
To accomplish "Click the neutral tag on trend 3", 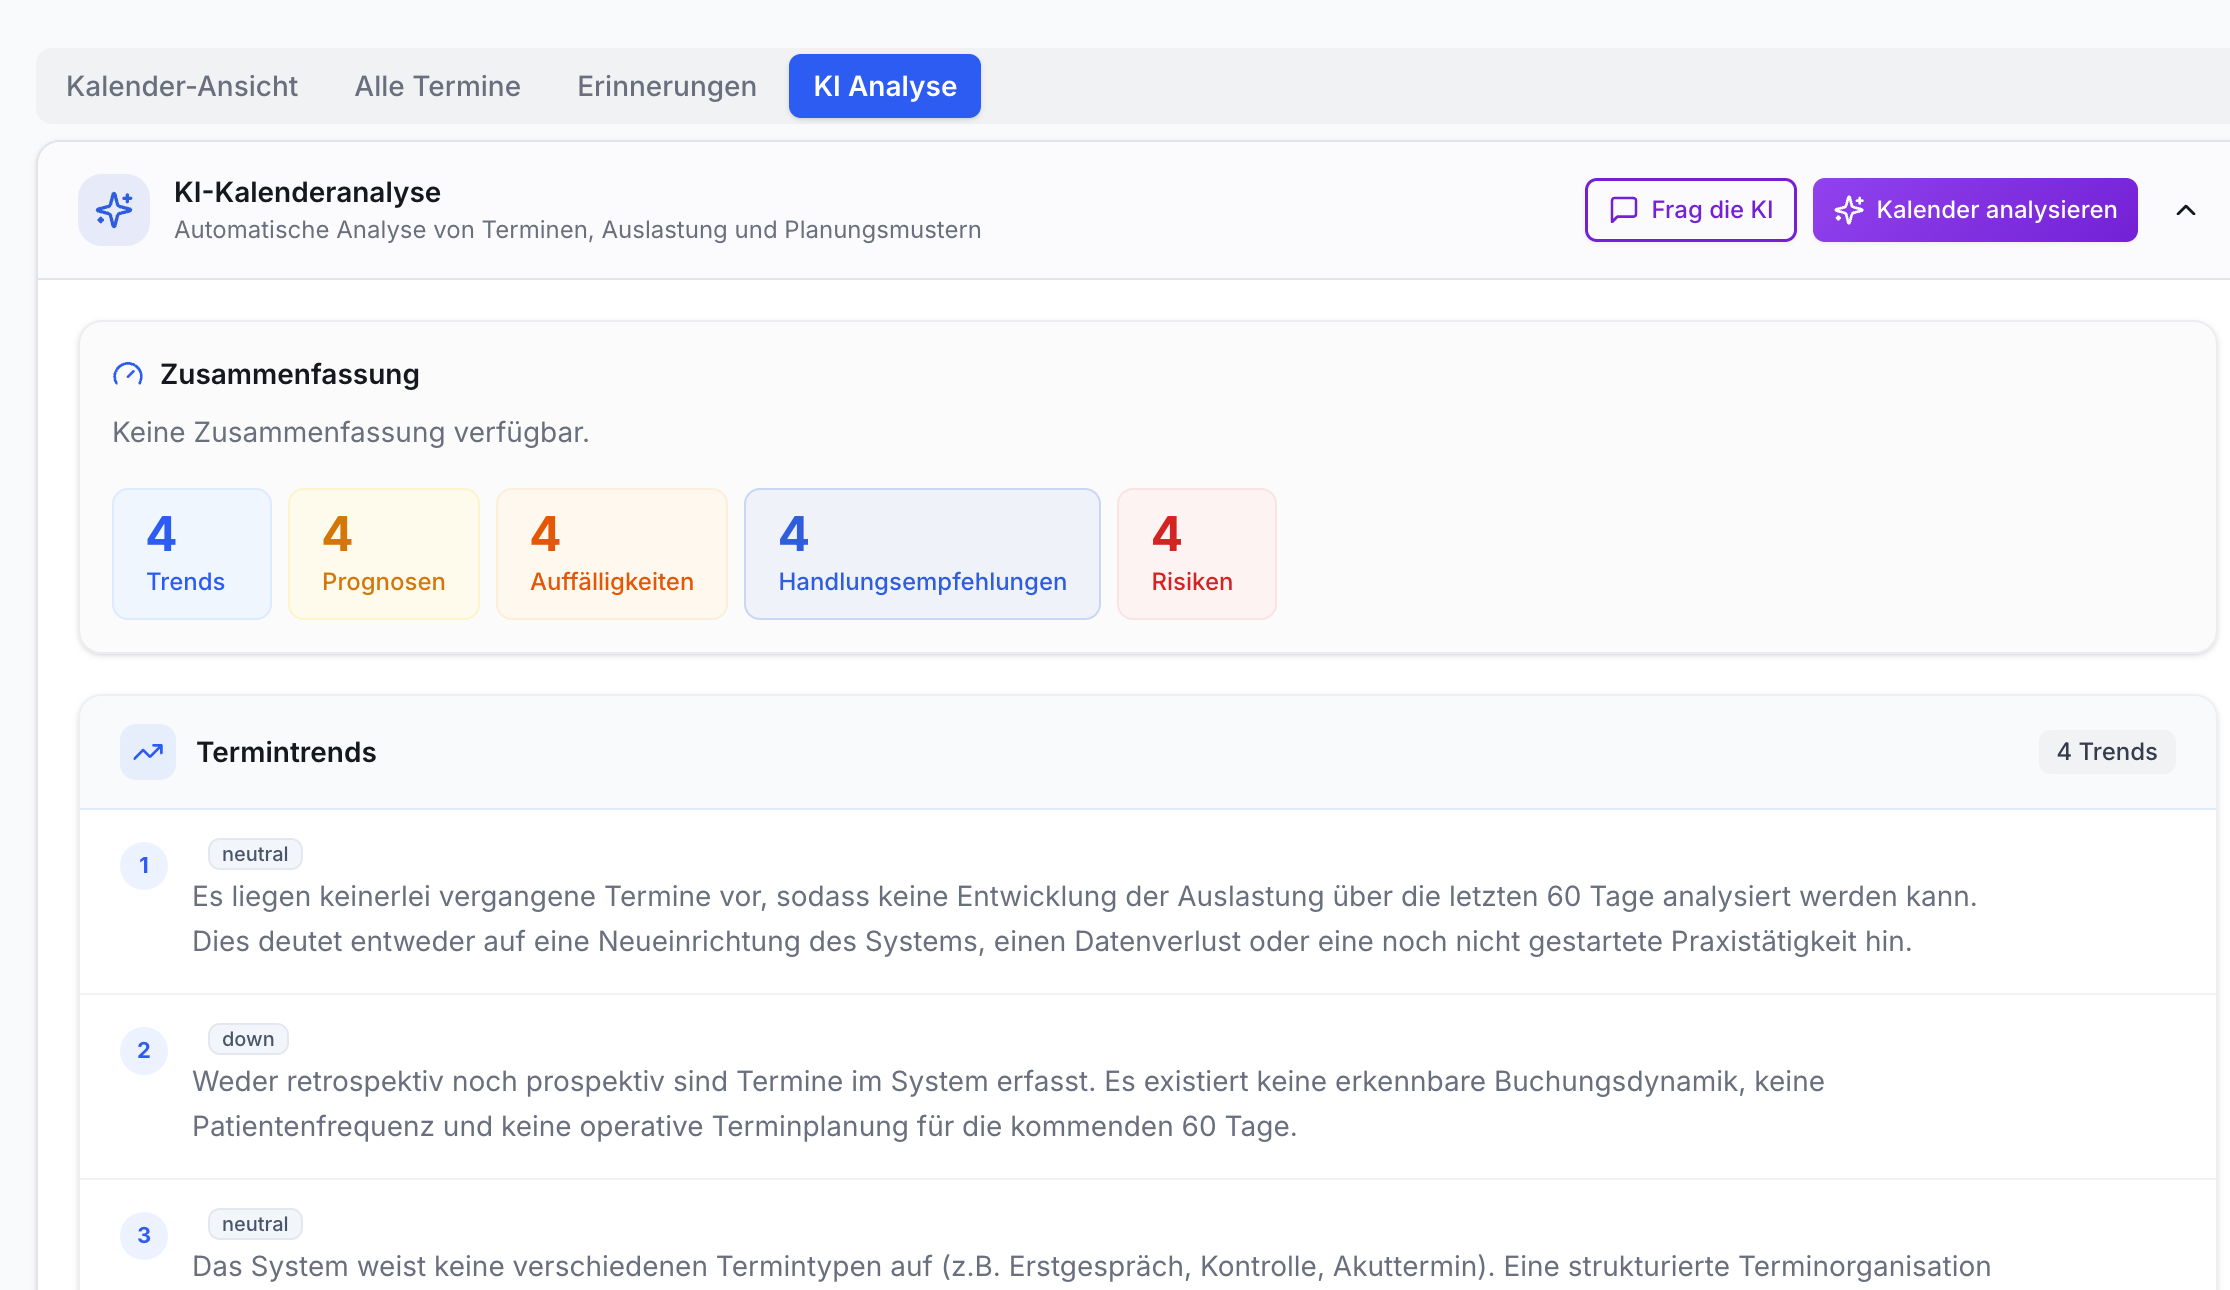I will tap(255, 1224).
